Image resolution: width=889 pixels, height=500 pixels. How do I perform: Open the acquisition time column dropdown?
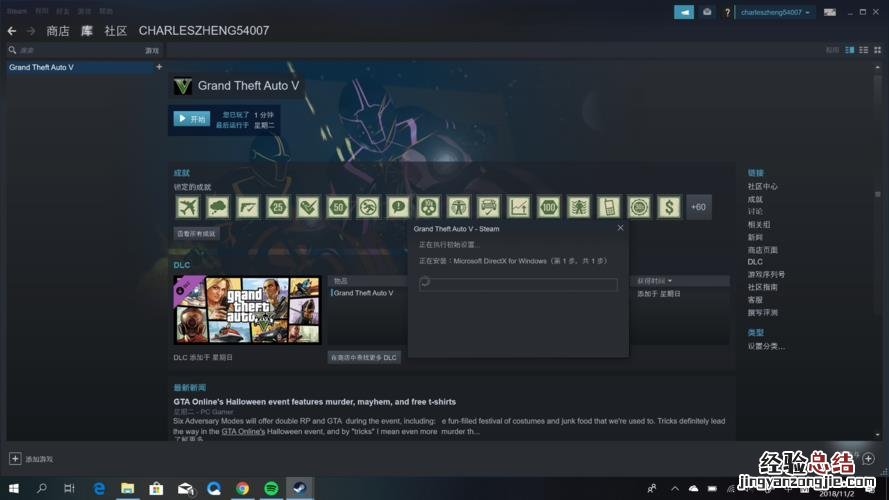click(x=654, y=281)
